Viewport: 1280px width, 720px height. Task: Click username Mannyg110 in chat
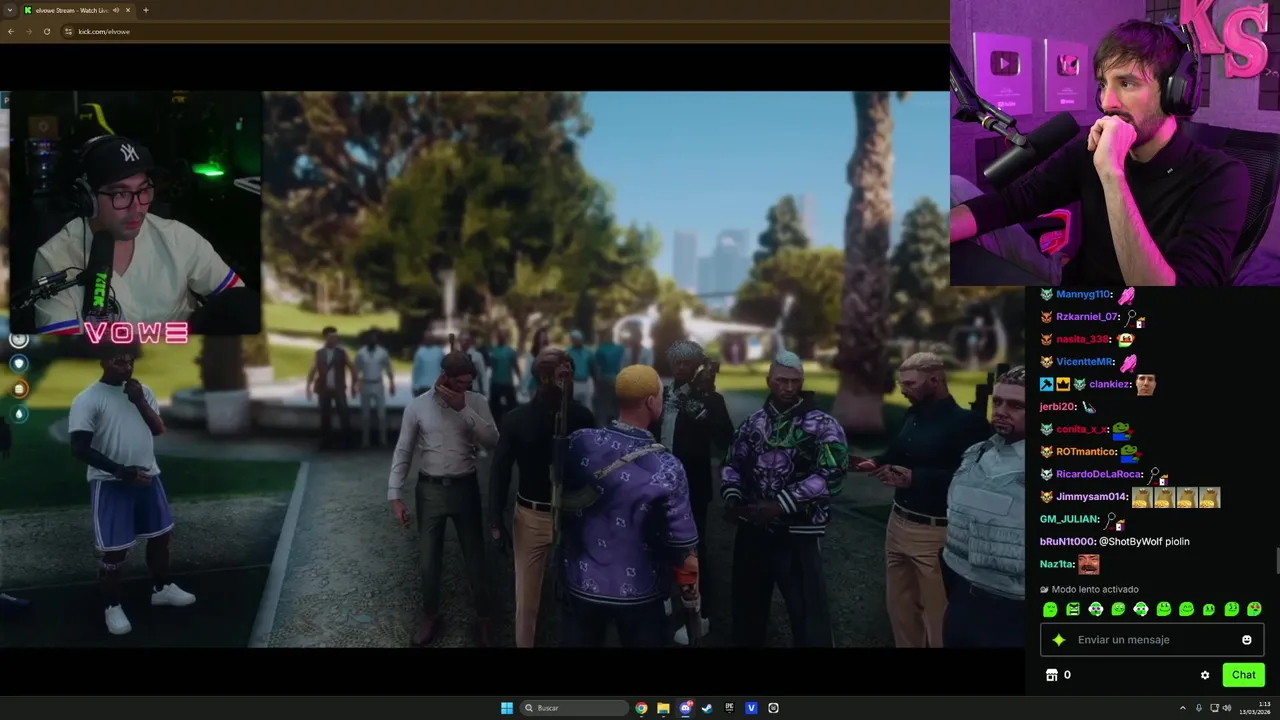click(x=1083, y=295)
